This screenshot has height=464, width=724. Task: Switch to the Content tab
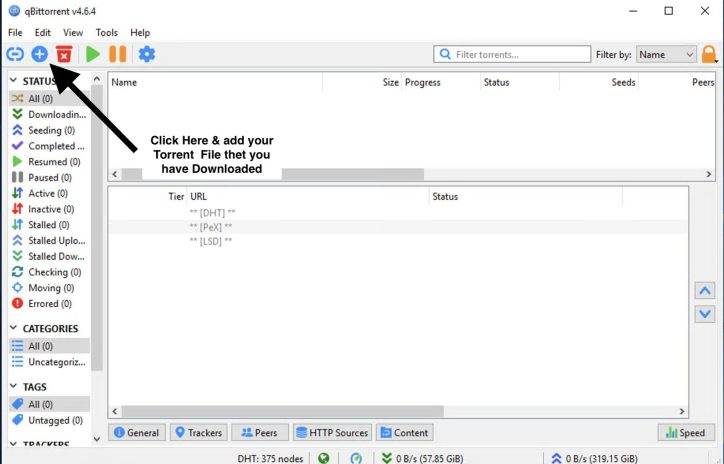tap(404, 433)
